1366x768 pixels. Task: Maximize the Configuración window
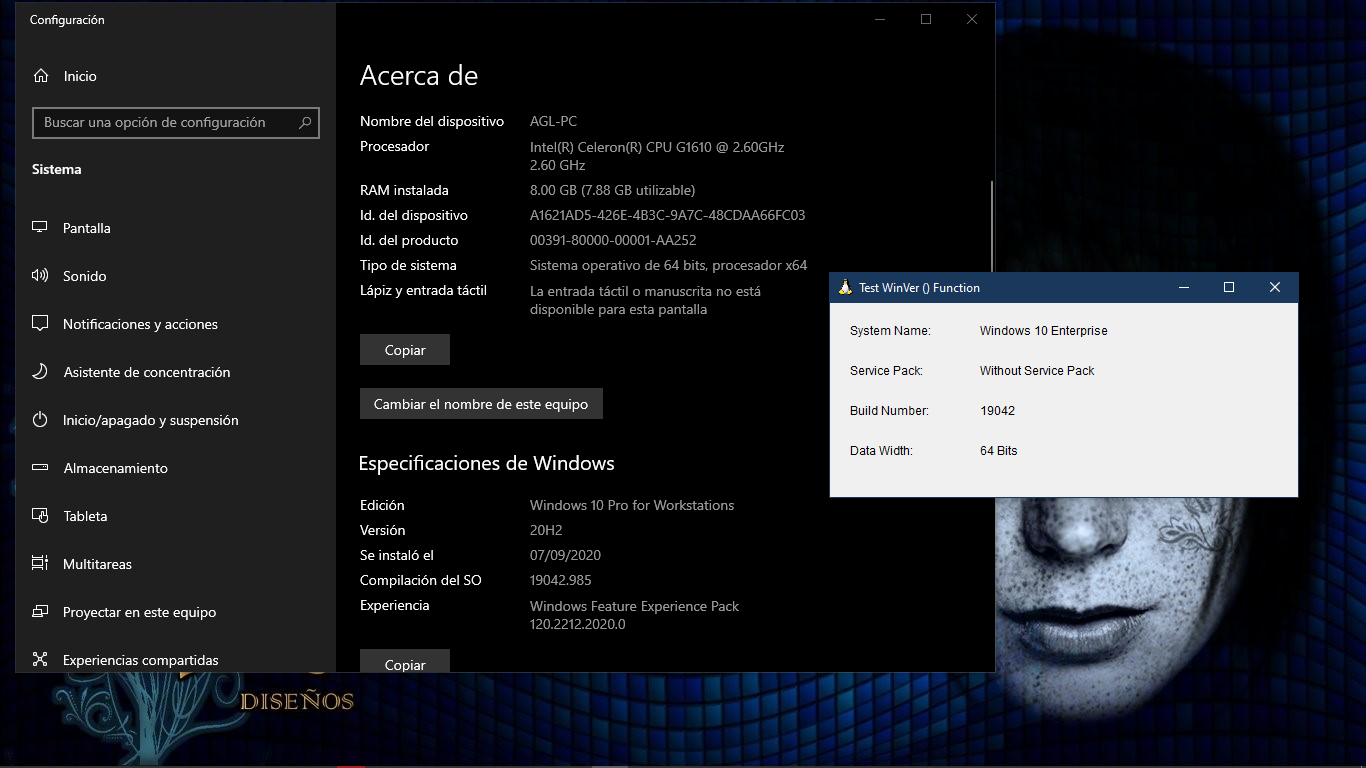point(926,19)
